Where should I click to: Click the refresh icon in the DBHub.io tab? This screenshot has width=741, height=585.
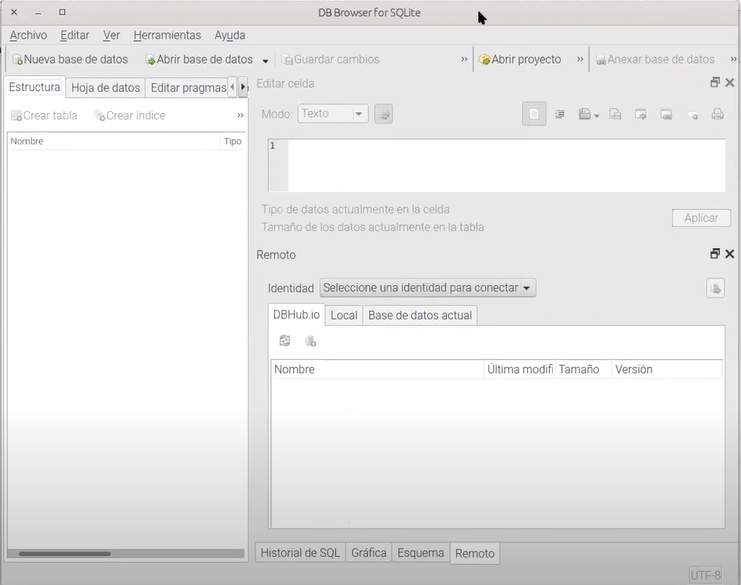(x=284, y=341)
